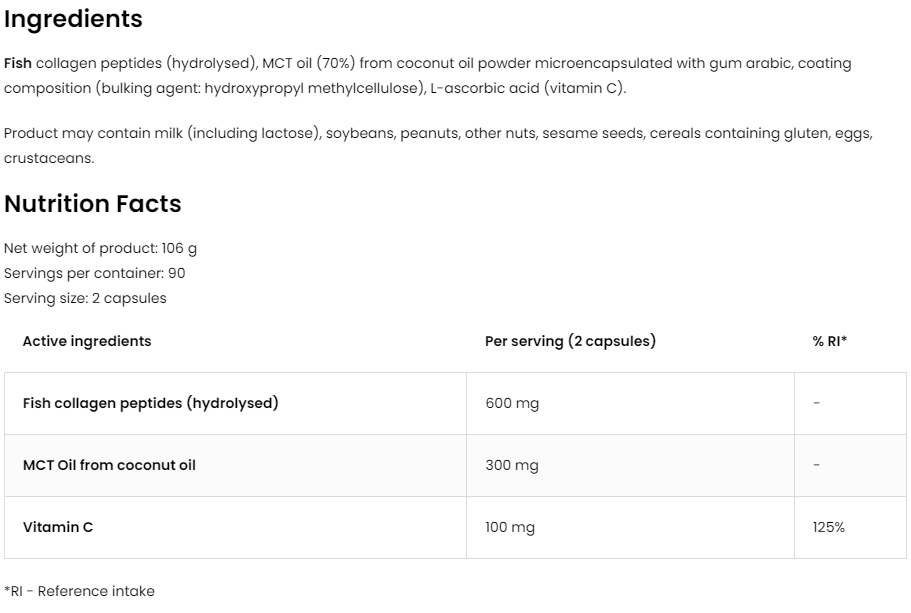Screen dimensions: 911x613
Task: Click the Active ingredients column header
Action: [x=87, y=341]
